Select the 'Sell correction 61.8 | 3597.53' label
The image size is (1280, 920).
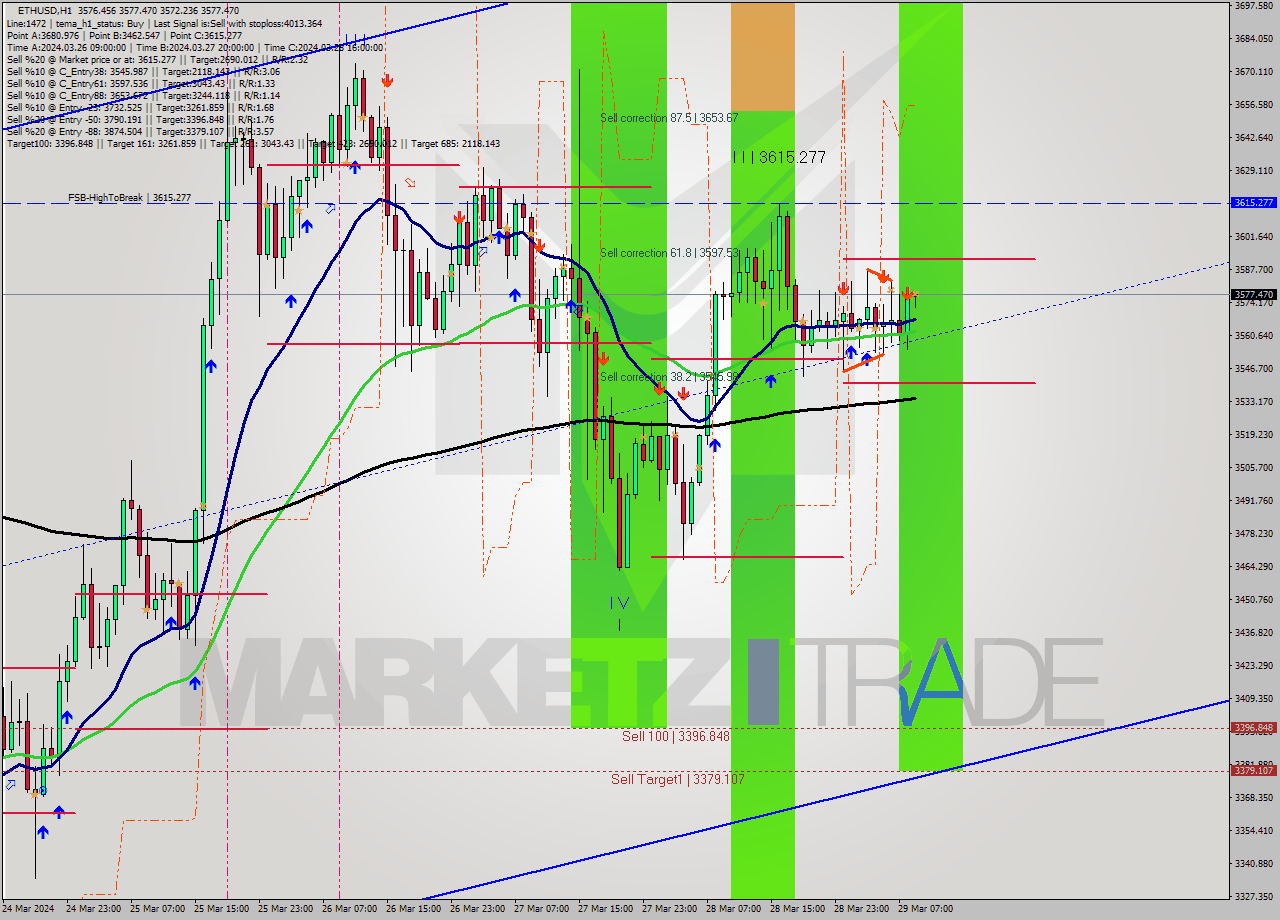[669, 253]
